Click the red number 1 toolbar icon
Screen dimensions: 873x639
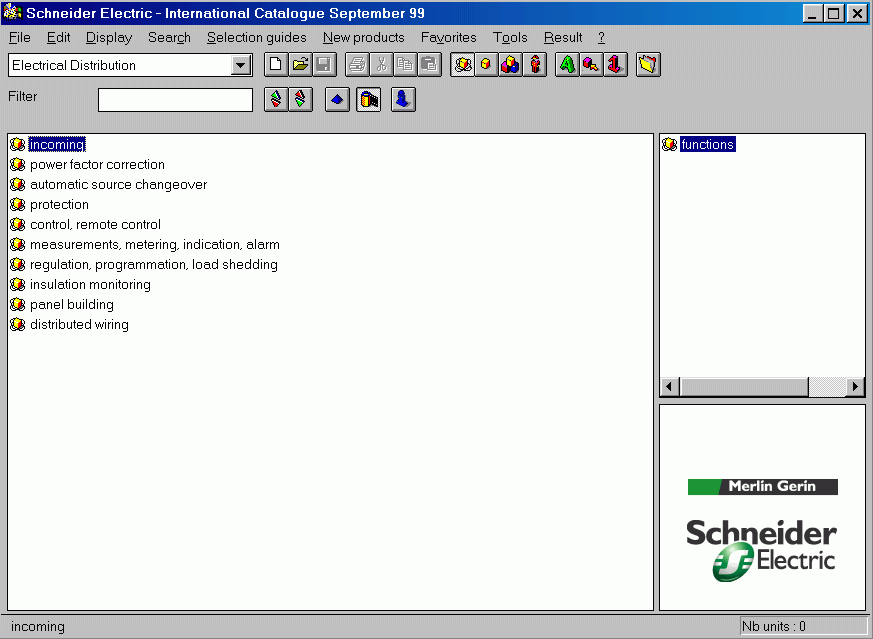click(615, 65)
